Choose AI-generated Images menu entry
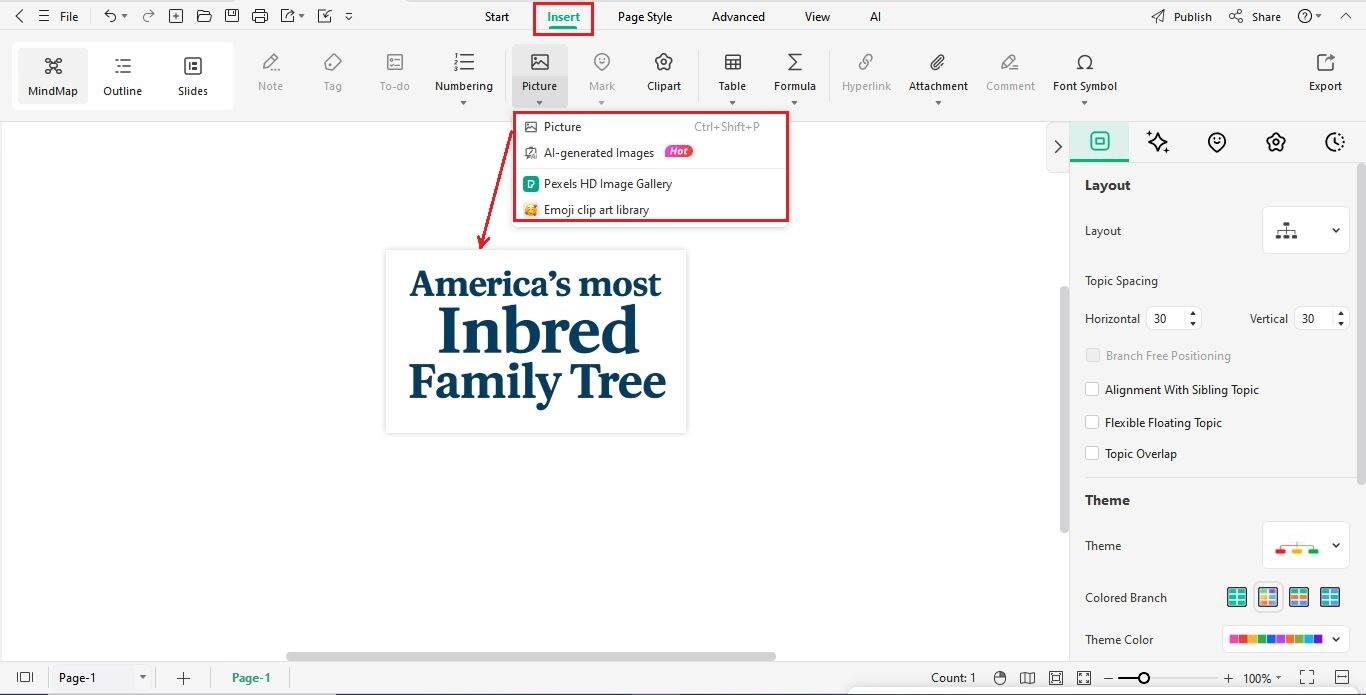Image resolution: width=1366 pixels, height=695 pixels. pos(650,152)
